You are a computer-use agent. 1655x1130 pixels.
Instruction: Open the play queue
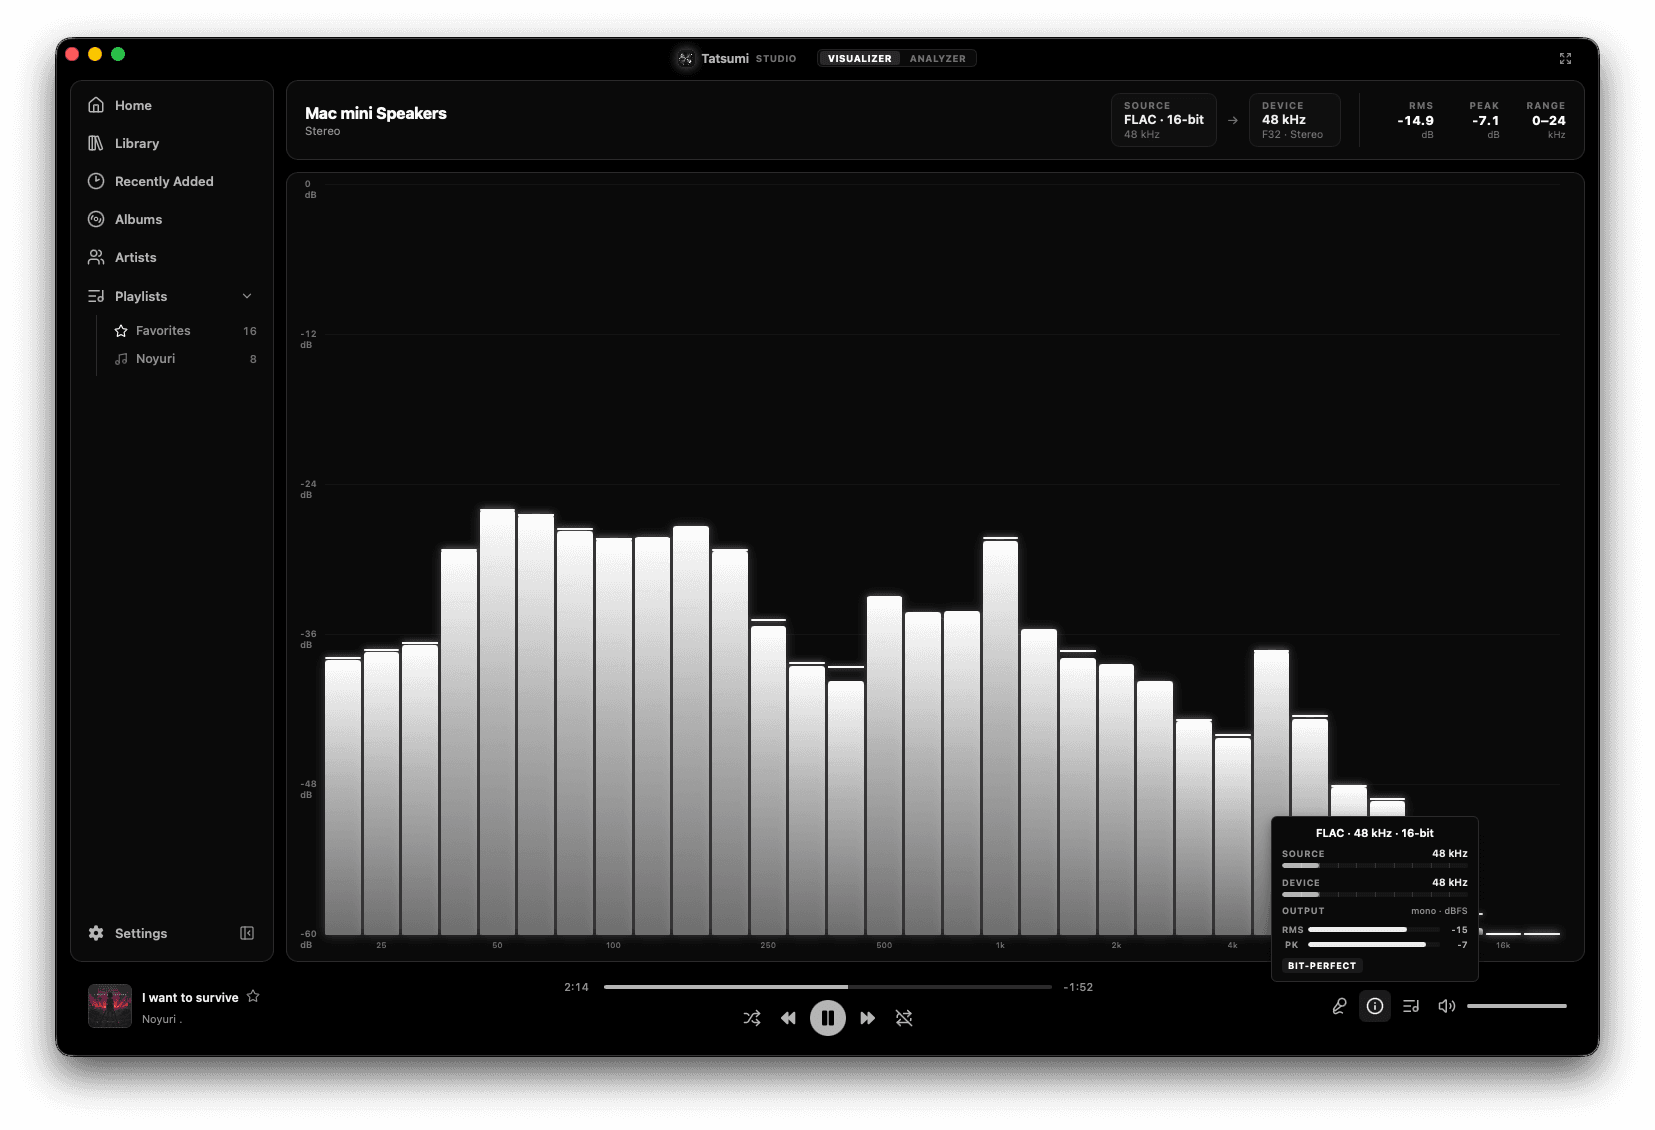pyautogui.click(x=1411, y=1006)
